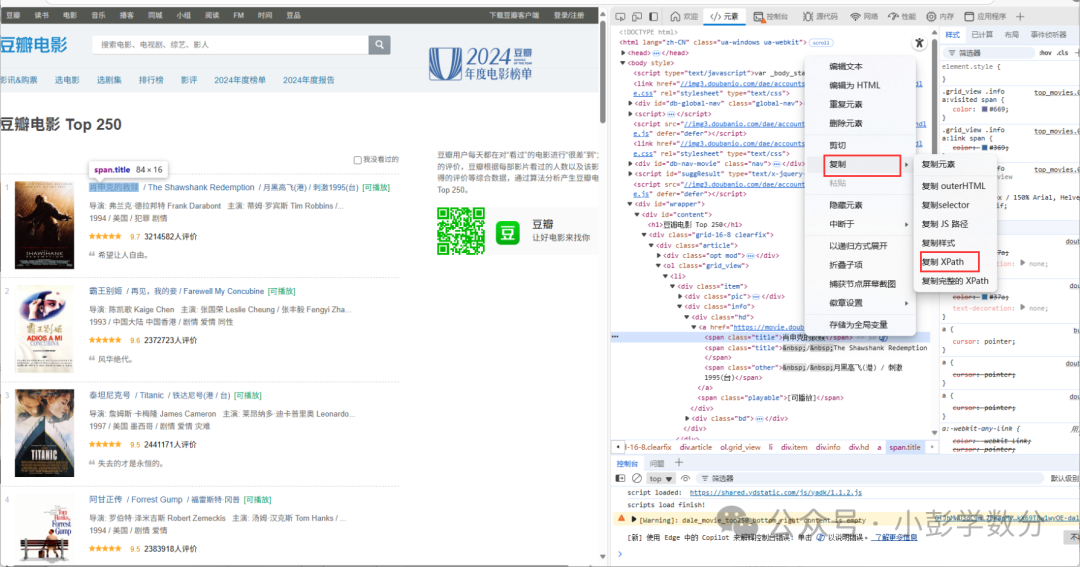Image resolution: width=1080 pixels, height=567 pixels.
Task: Toggle the console sidebar icon
Action: point(620,478)
